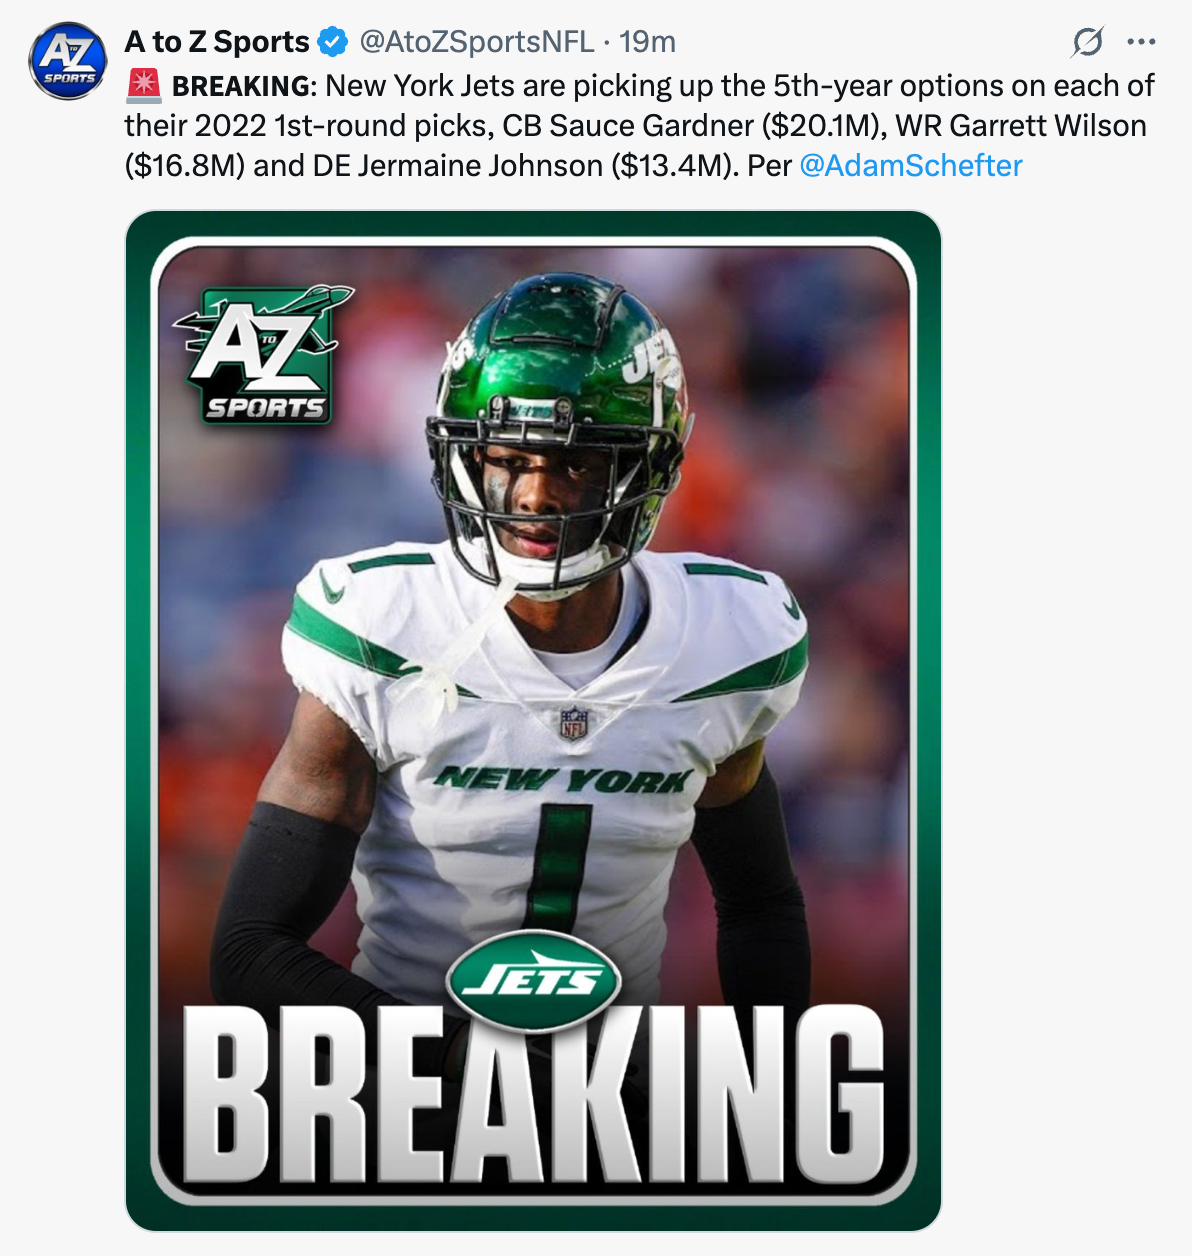Open the 19m timestamp link

[647, 42]
